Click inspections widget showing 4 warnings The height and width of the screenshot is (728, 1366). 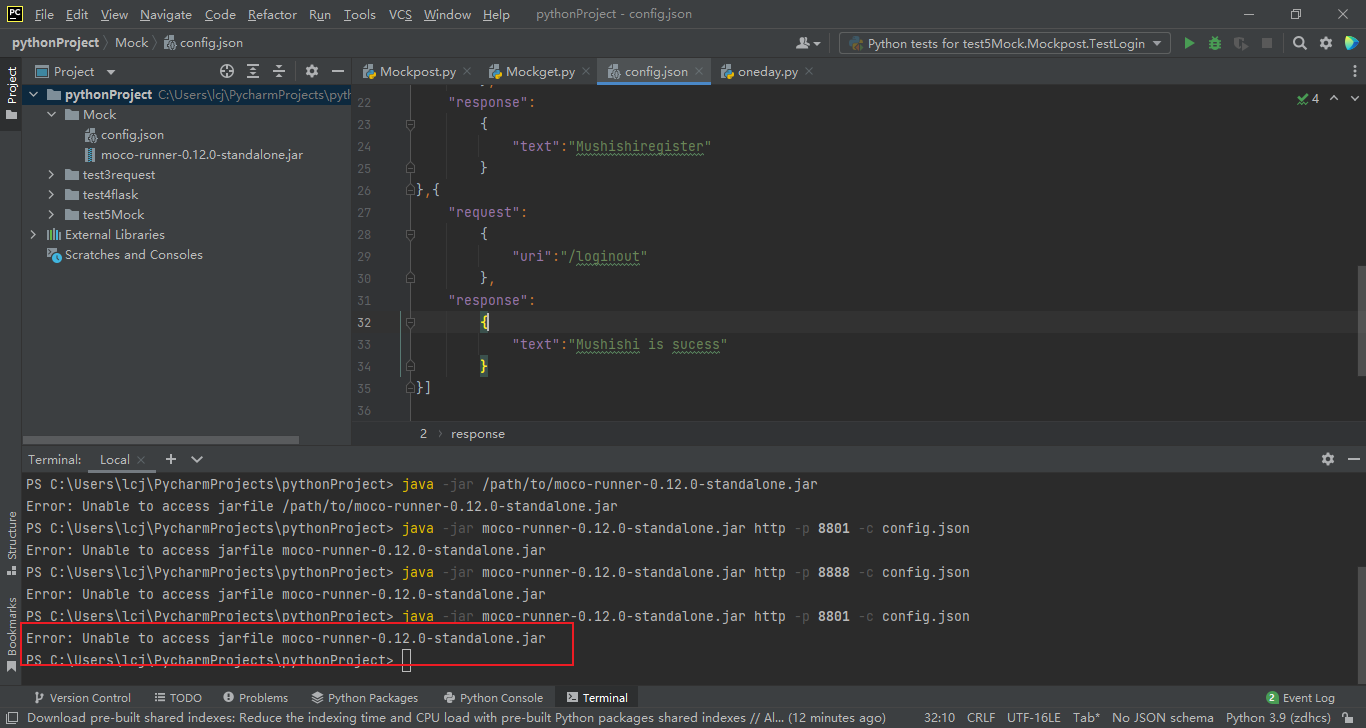point(1308,98)
